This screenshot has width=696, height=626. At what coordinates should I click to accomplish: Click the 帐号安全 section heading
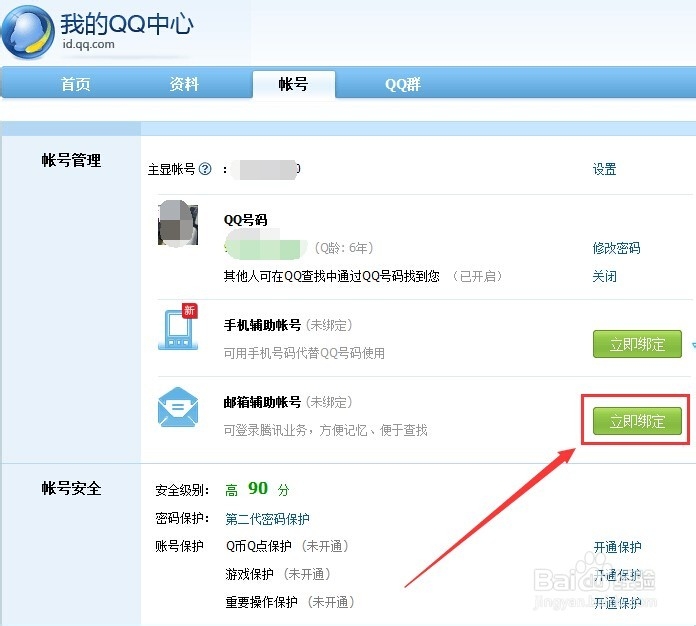(71, 488)
